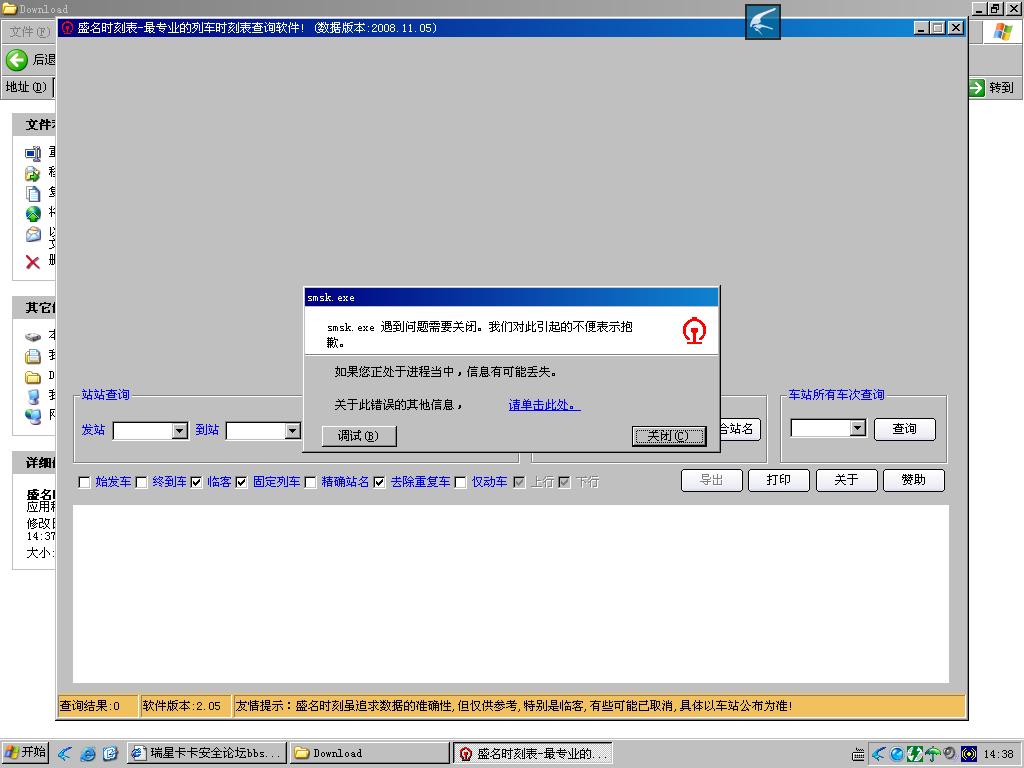
Task: Click the Rising bird icon in title bar
Action: 762,22
